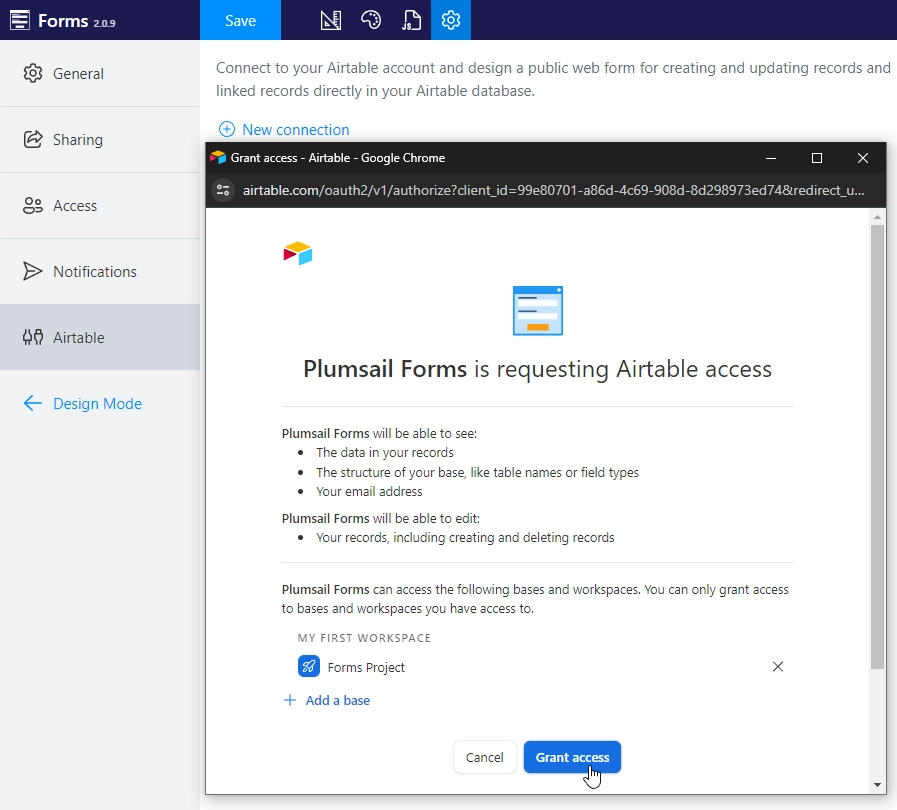View site information icon in address bar
Screen dimensions: 897x810
pyautogui.click(x=223, y=190)
